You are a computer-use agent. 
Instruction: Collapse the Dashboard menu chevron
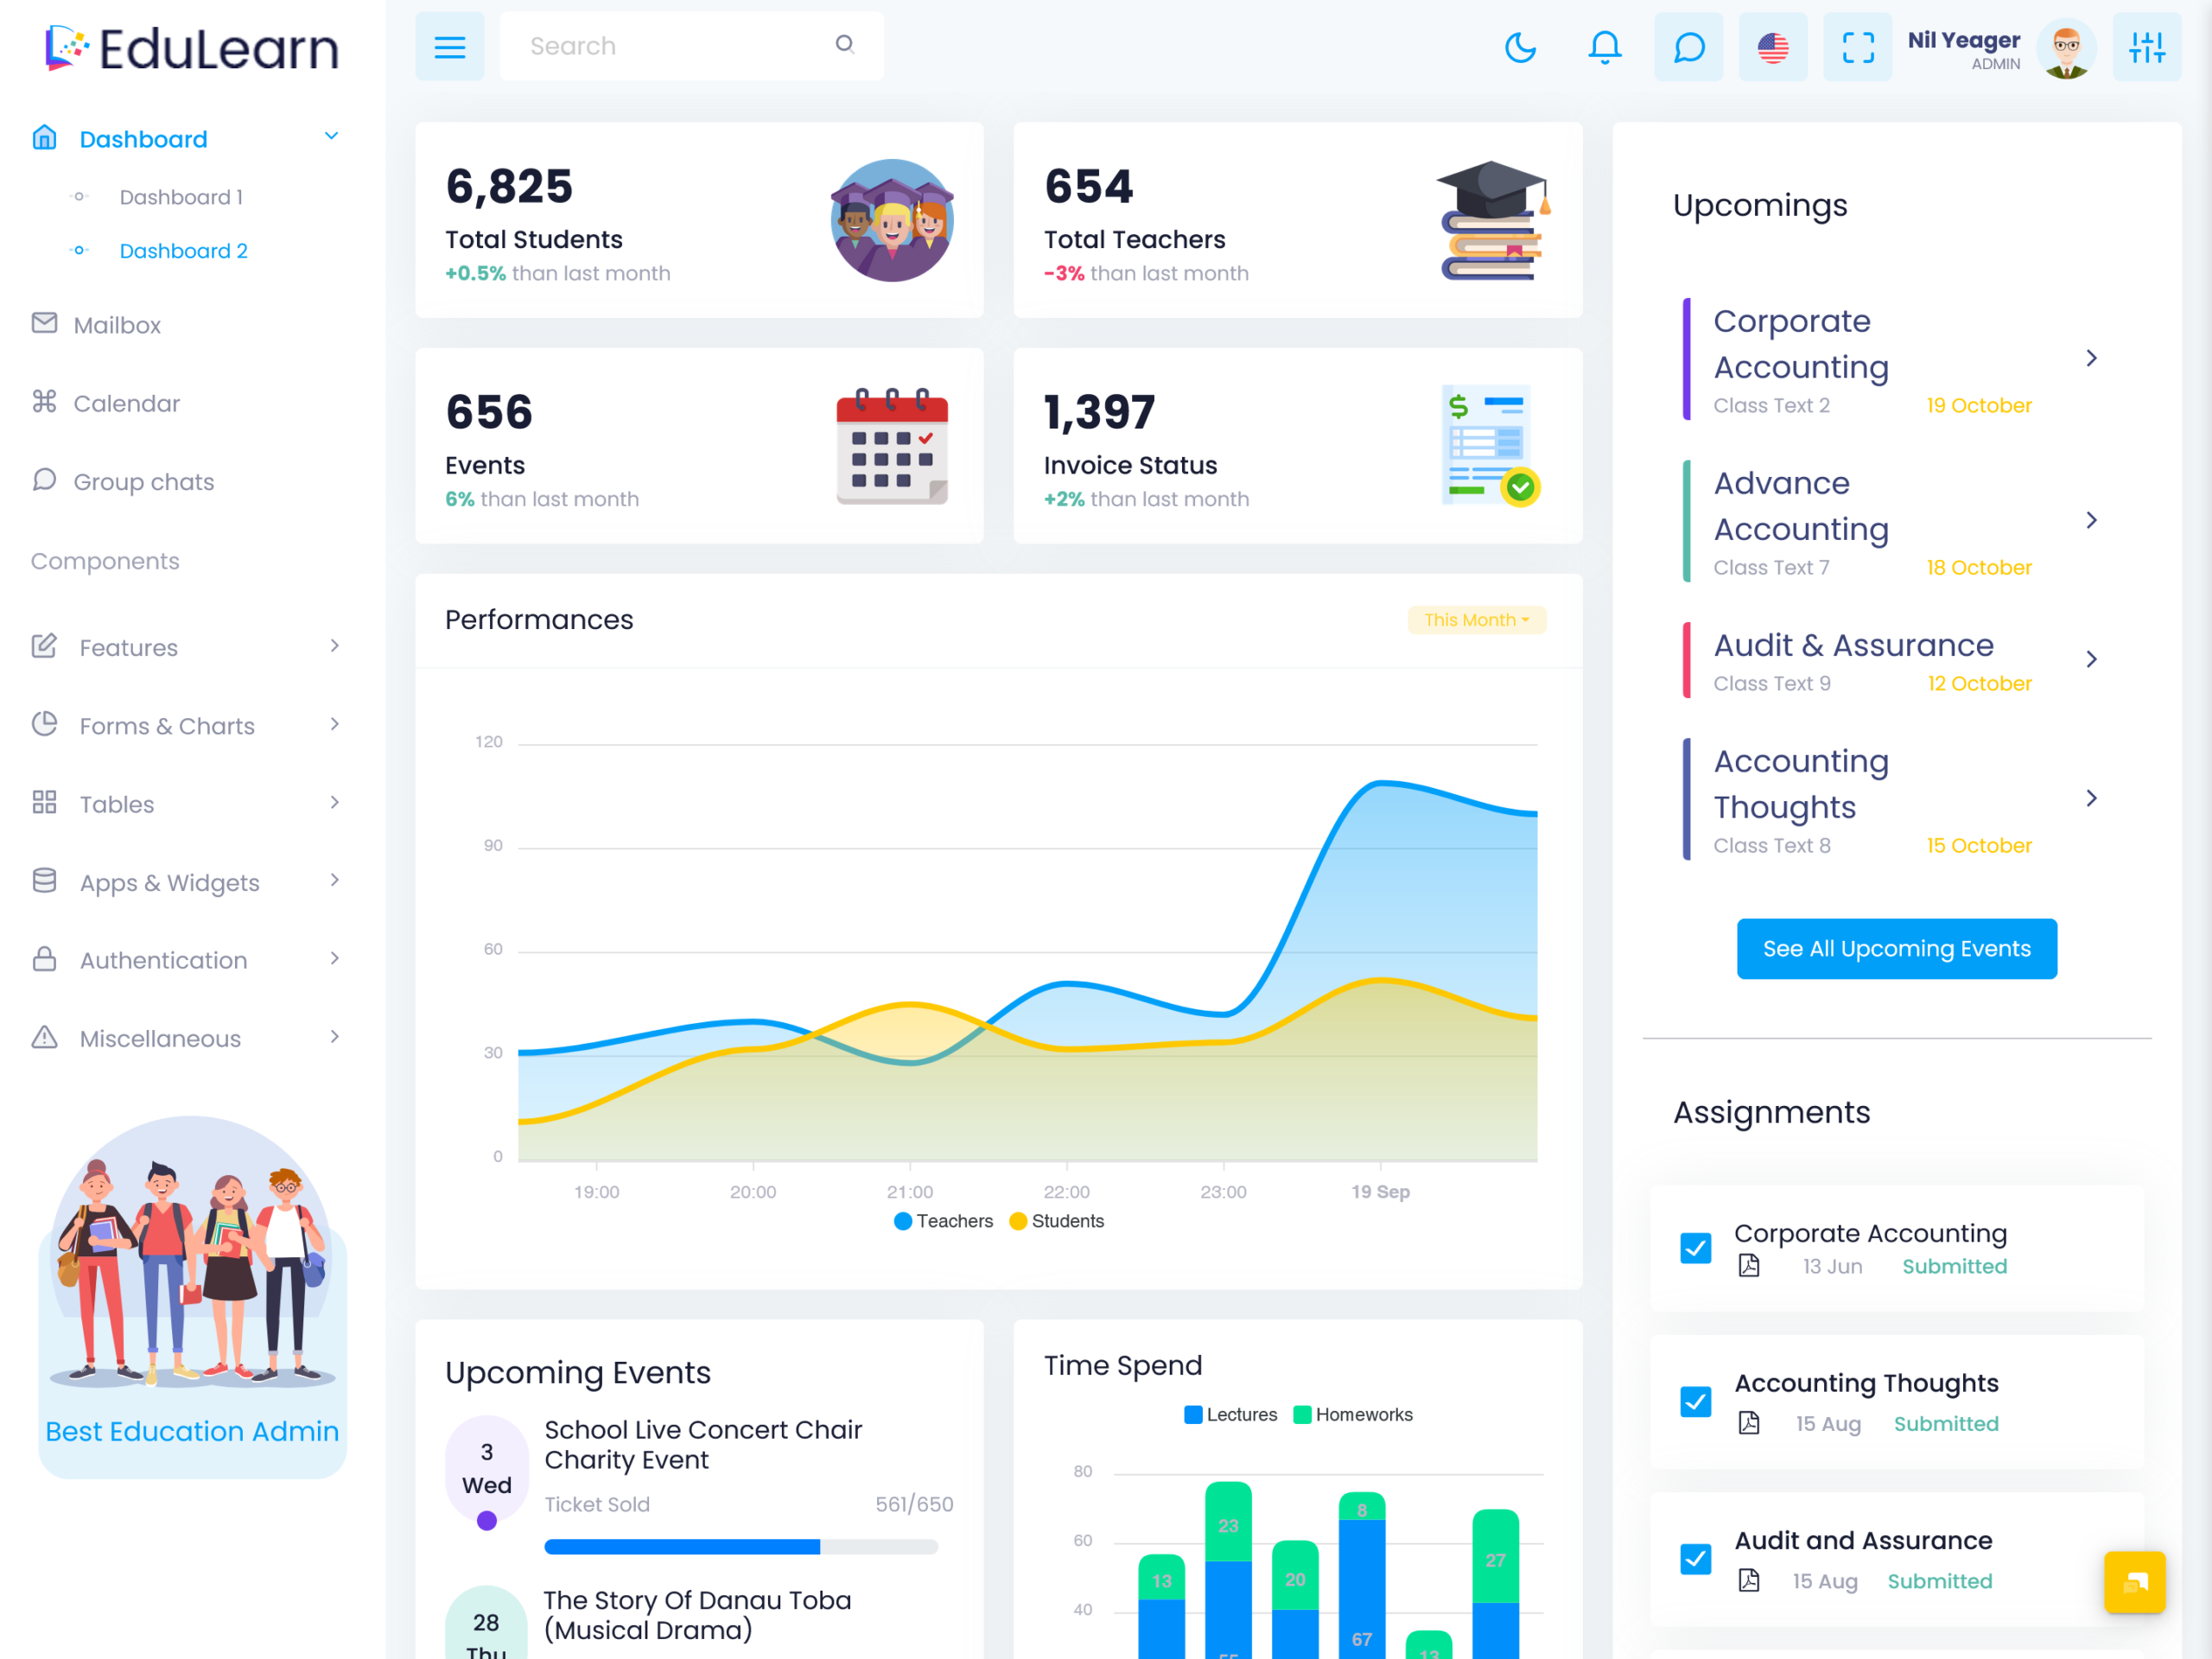[x=332, y=136]
